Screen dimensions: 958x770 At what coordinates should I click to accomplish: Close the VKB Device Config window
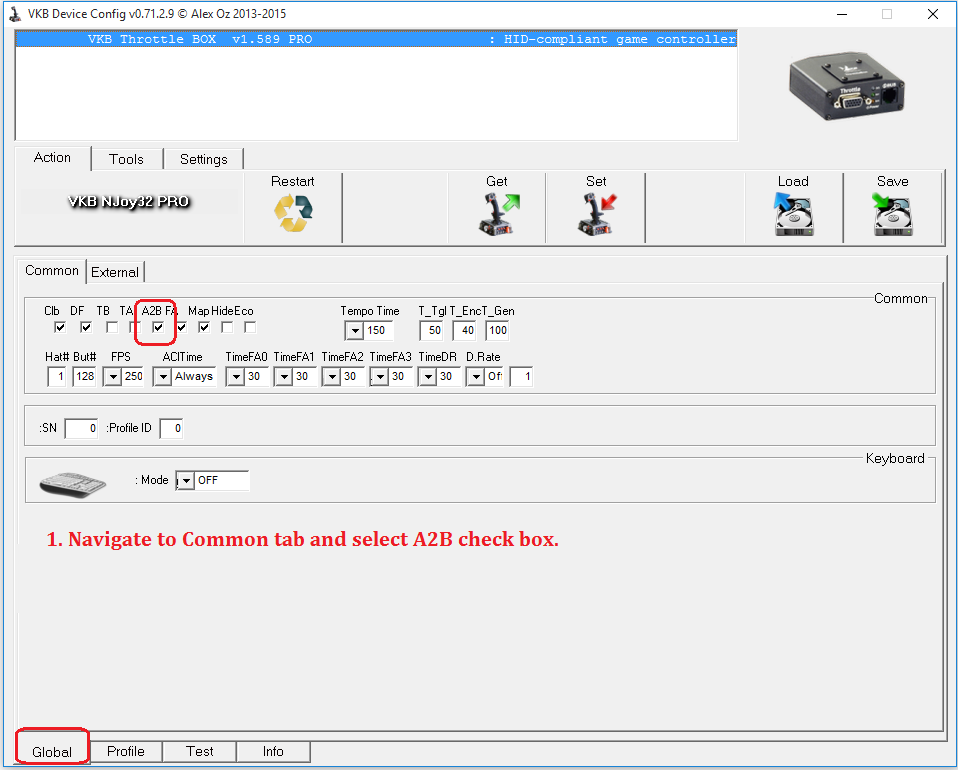click(x=933, y=14)
